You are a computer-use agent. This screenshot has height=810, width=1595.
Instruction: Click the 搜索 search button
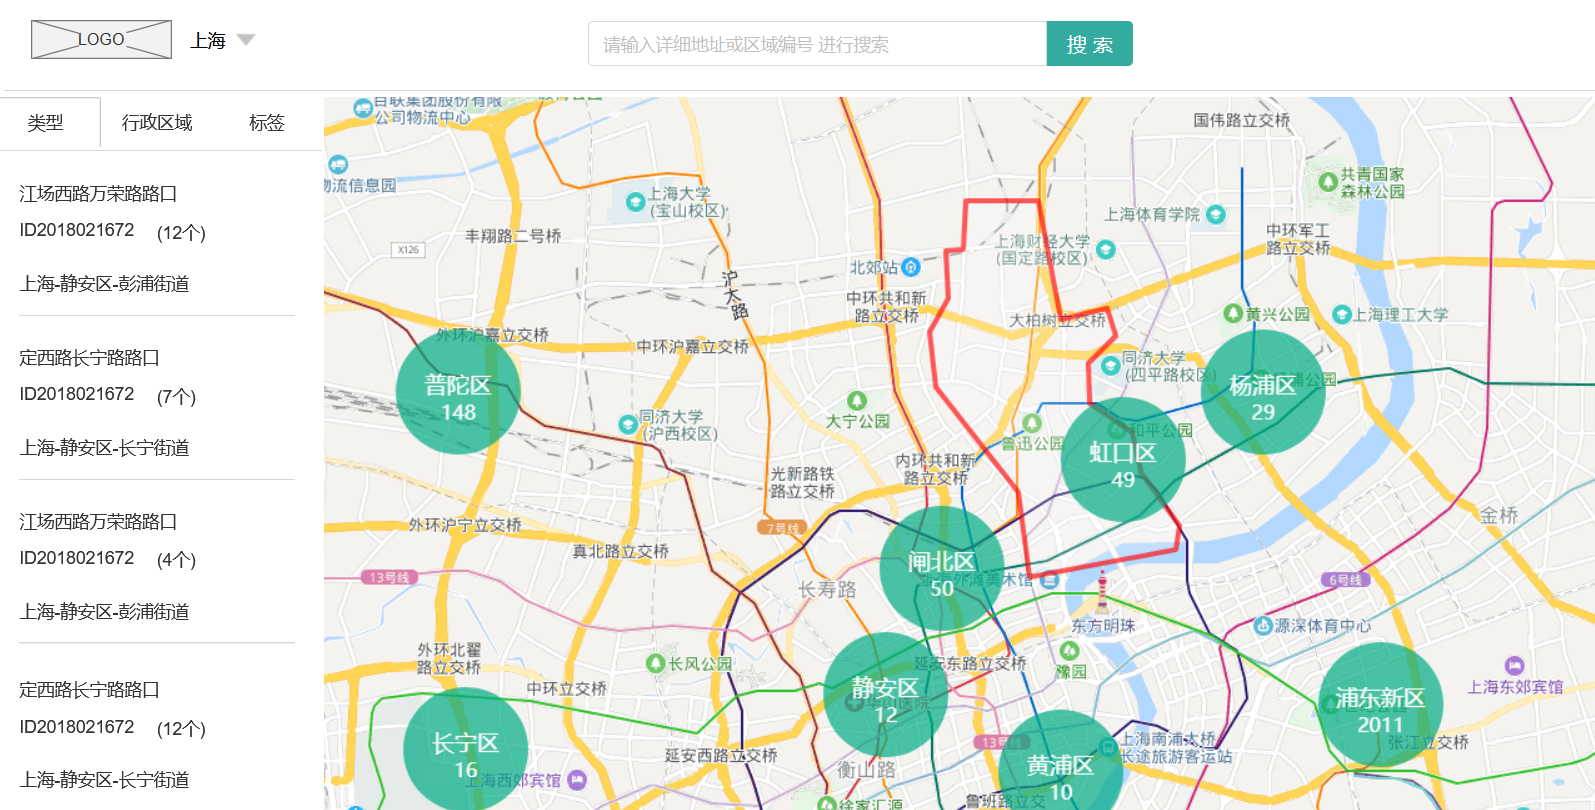pos(1090,44)
